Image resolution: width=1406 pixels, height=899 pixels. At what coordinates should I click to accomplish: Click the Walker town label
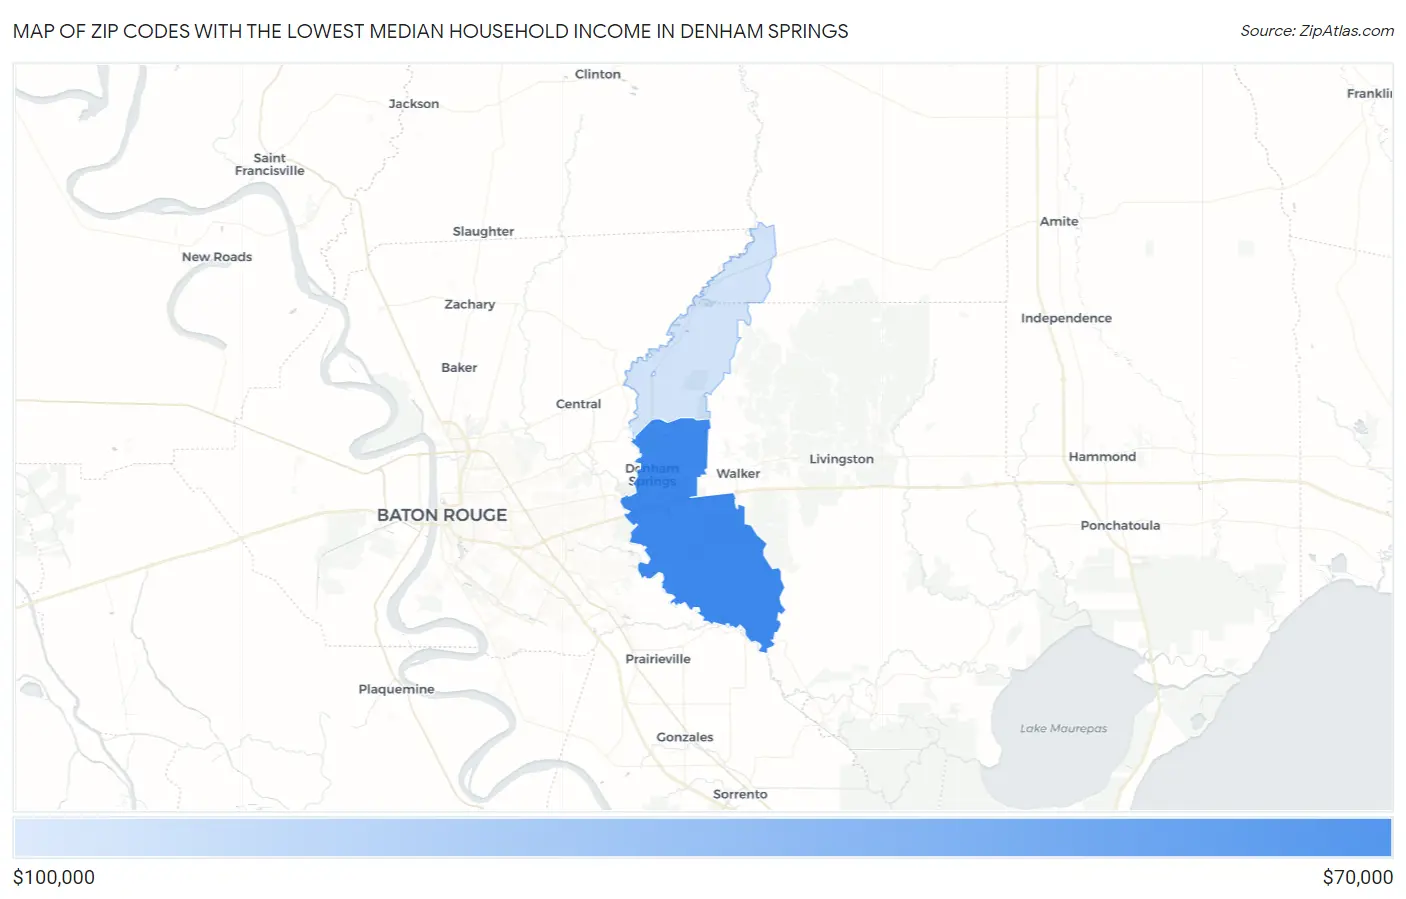738,474
